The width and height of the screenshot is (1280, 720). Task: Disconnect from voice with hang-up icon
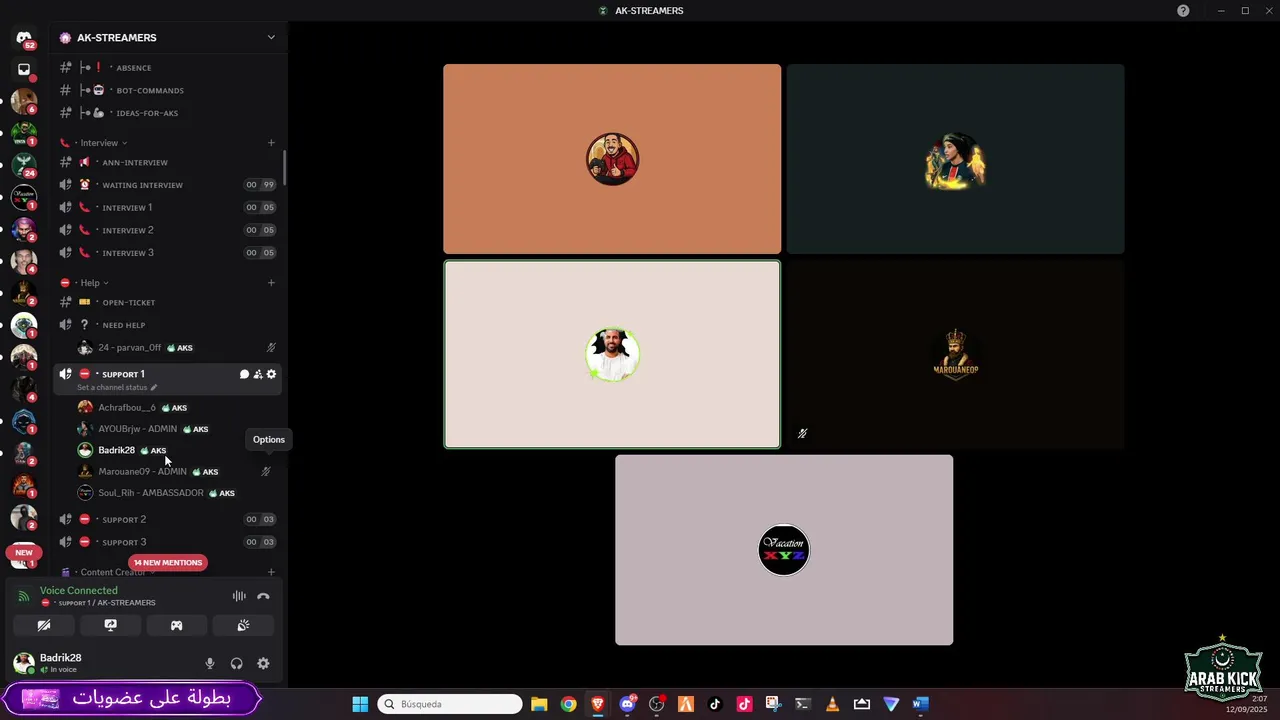click(263, 596)
